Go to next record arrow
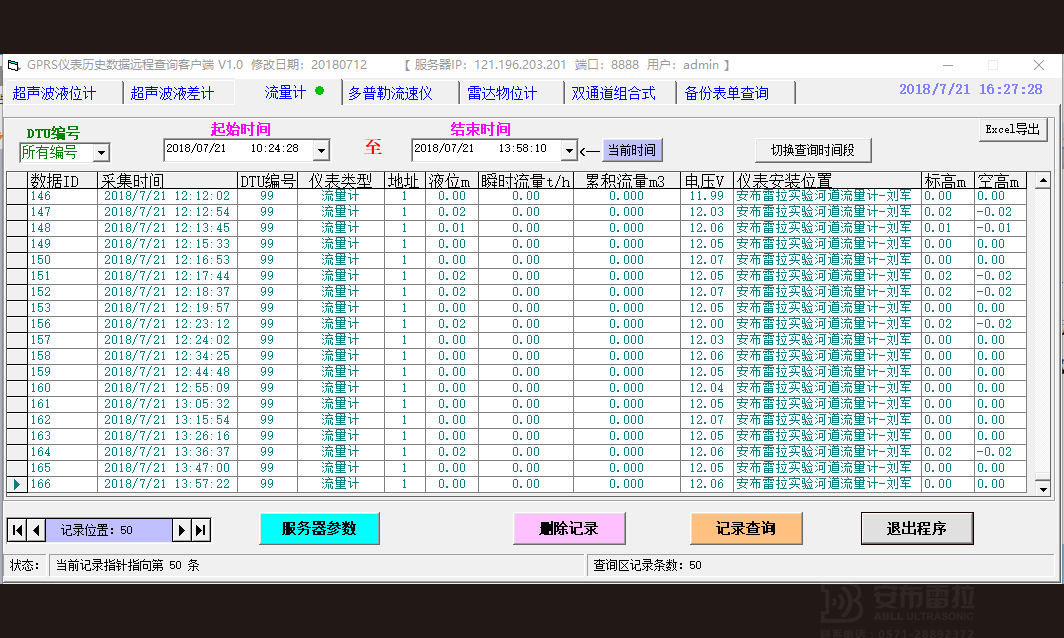This screenshot has height=638, width=1064. (181, 530)
